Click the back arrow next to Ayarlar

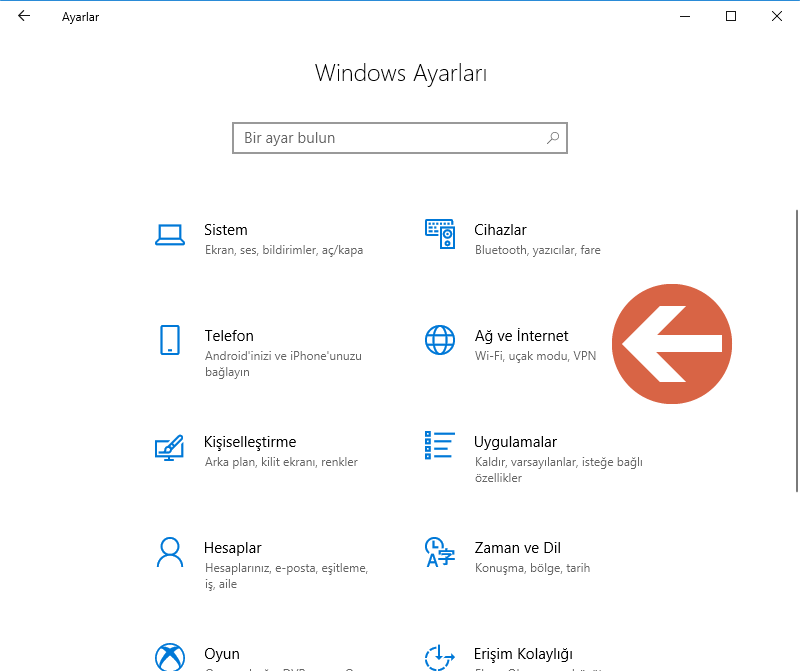tap(24, 16)
